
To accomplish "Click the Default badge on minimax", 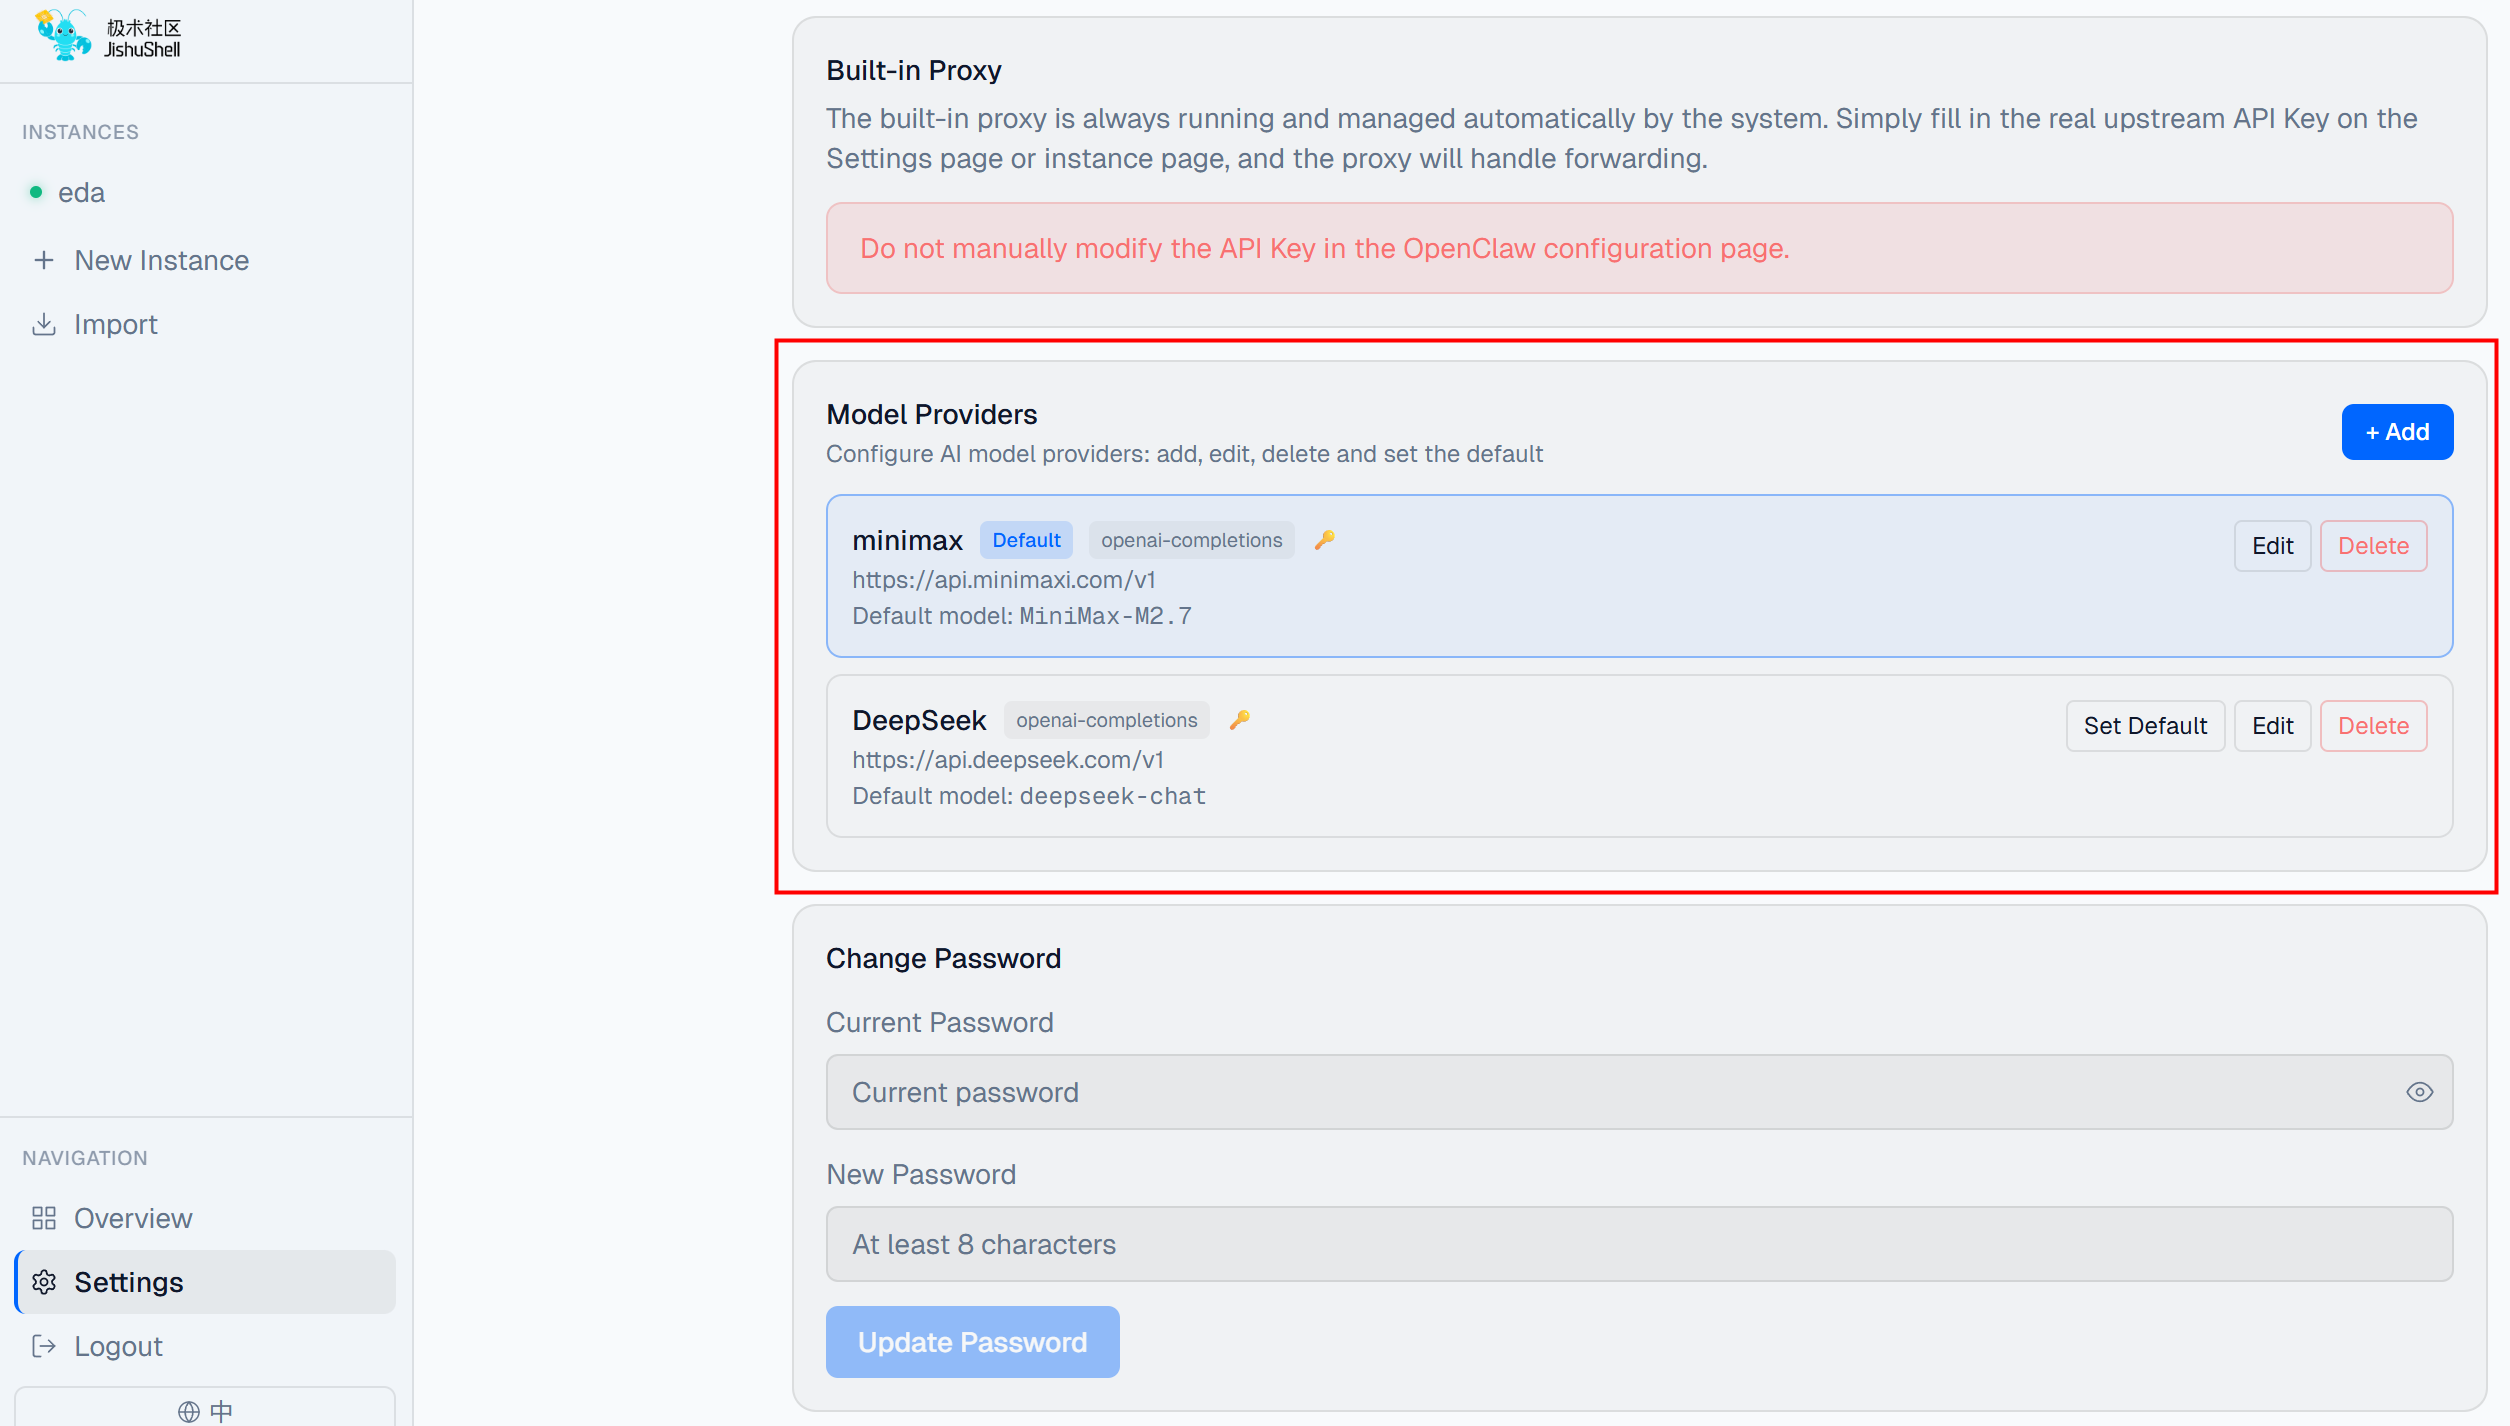I will [x=1026, y=540].
